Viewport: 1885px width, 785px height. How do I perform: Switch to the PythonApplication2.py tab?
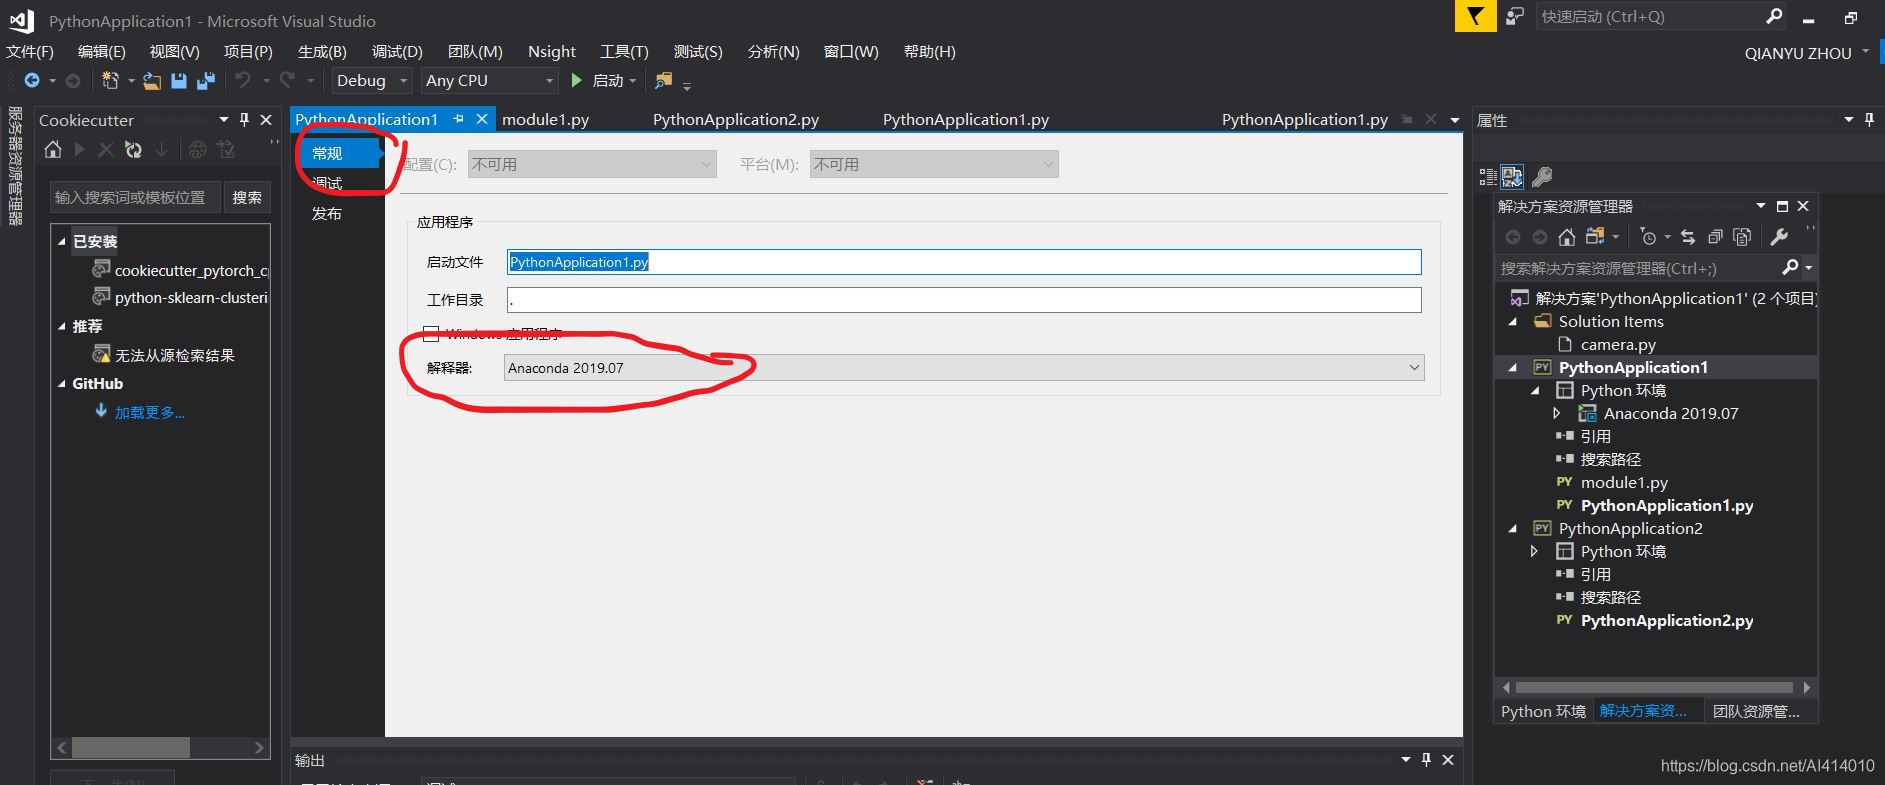(736, 119)
